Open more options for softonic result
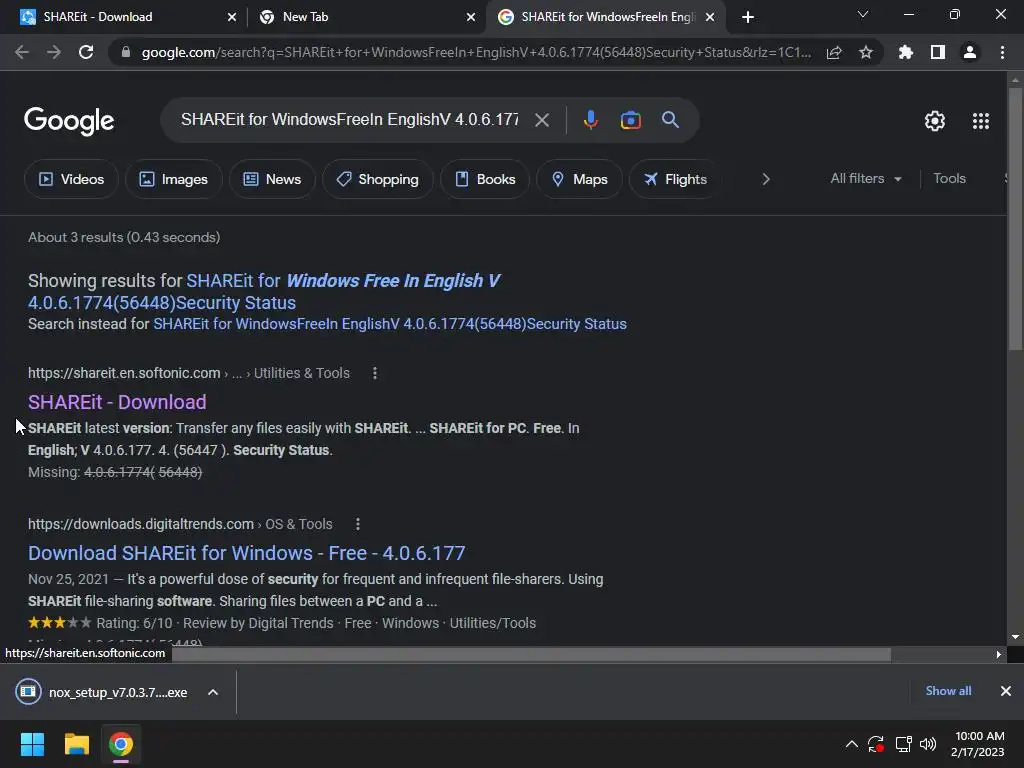The height and width of the screenshot is (768, 1024). click(x=375, y=374)
